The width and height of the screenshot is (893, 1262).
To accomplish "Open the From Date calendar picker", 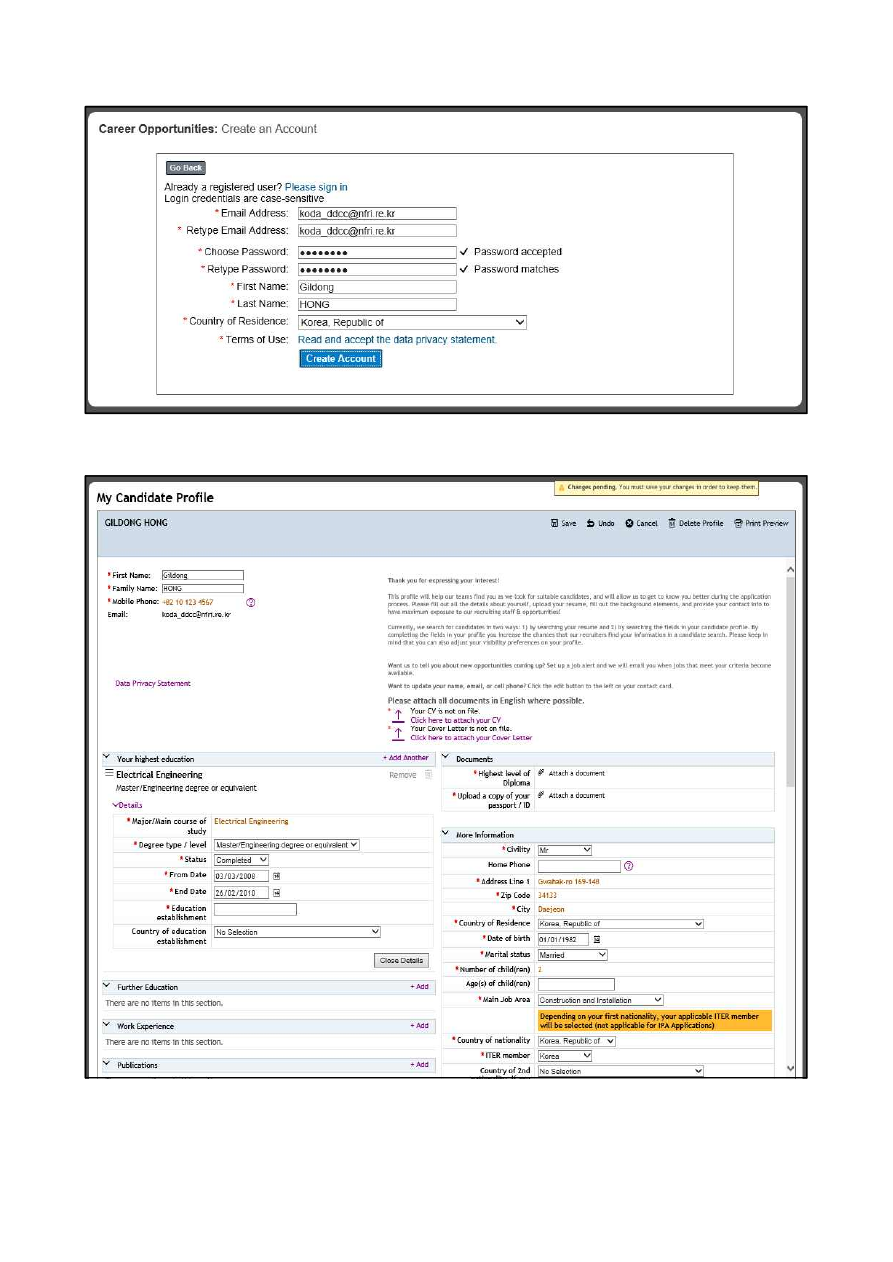I will pyautogui.click(x=277, y=875).
